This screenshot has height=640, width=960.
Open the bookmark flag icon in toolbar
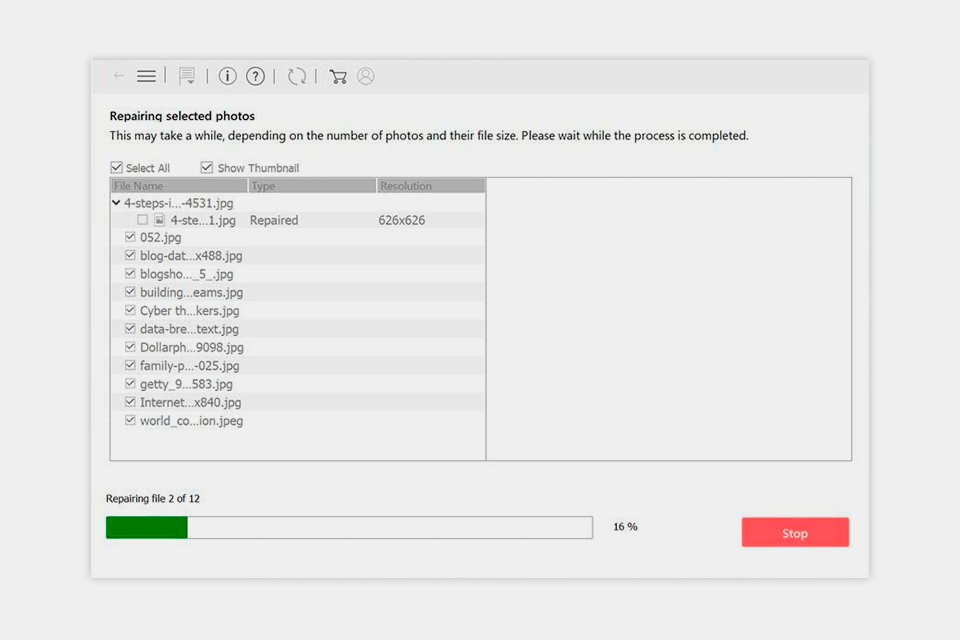point(187,75)
